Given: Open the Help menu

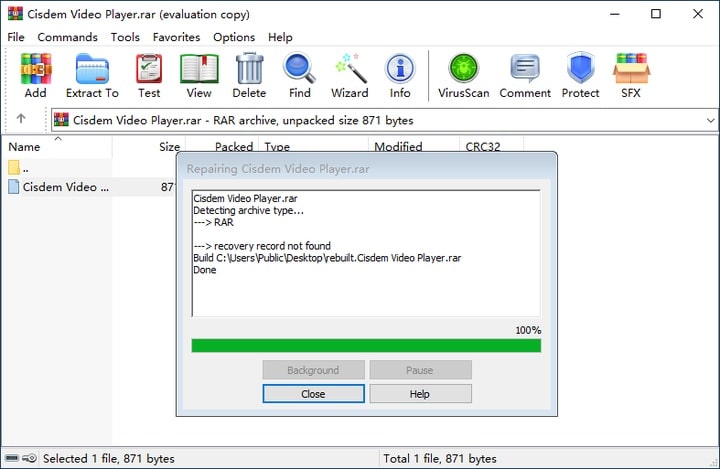Looking at the screenshot, I should point(280,37).
